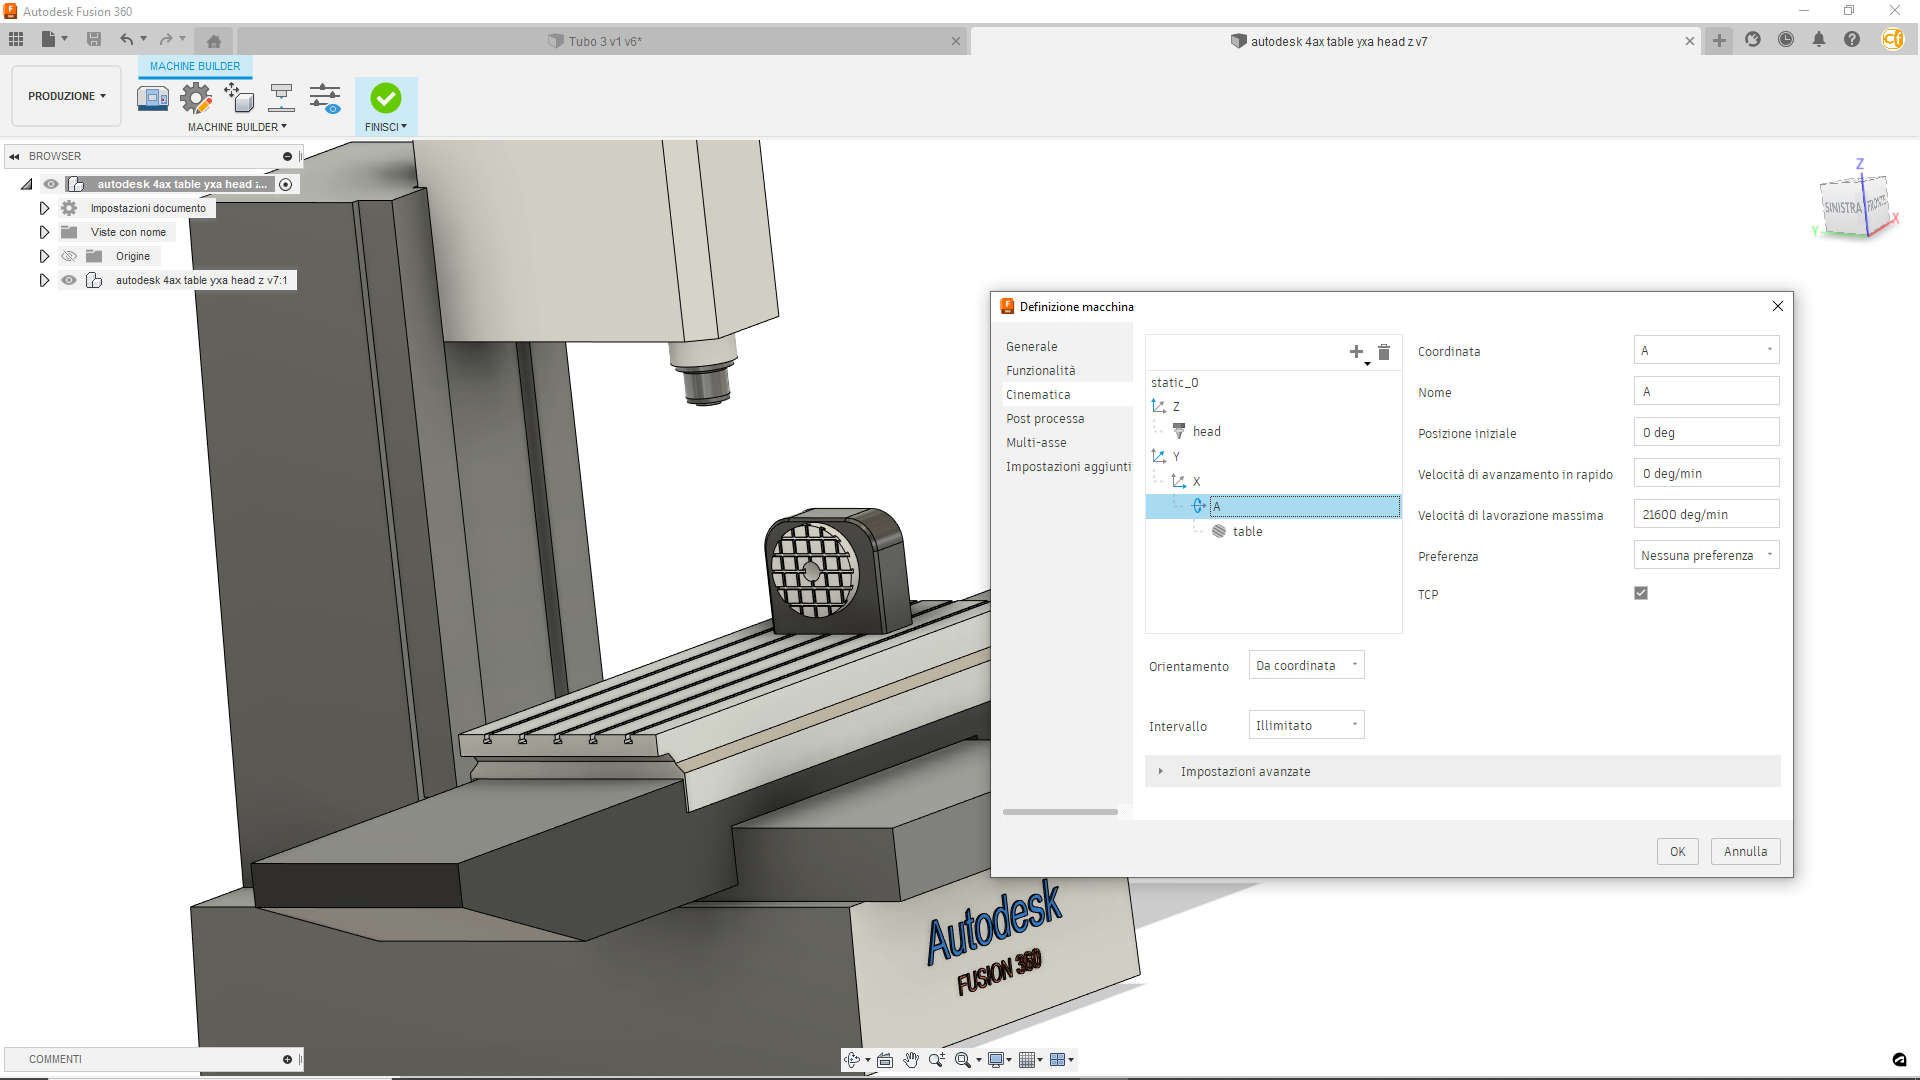Screen dimensions: 1920x1080
Task: Open the Coordinata dropdown showing A
Action: pyautogui.click(x=1706, y=350)
